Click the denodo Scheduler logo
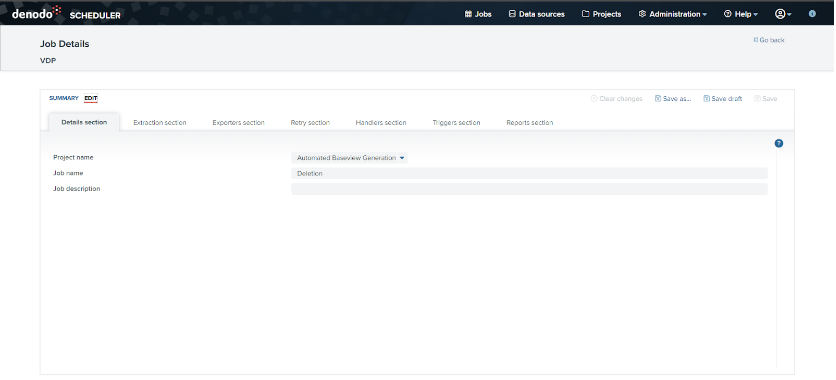Viewport: 836px width, 380px height. (x=66, y=13)
